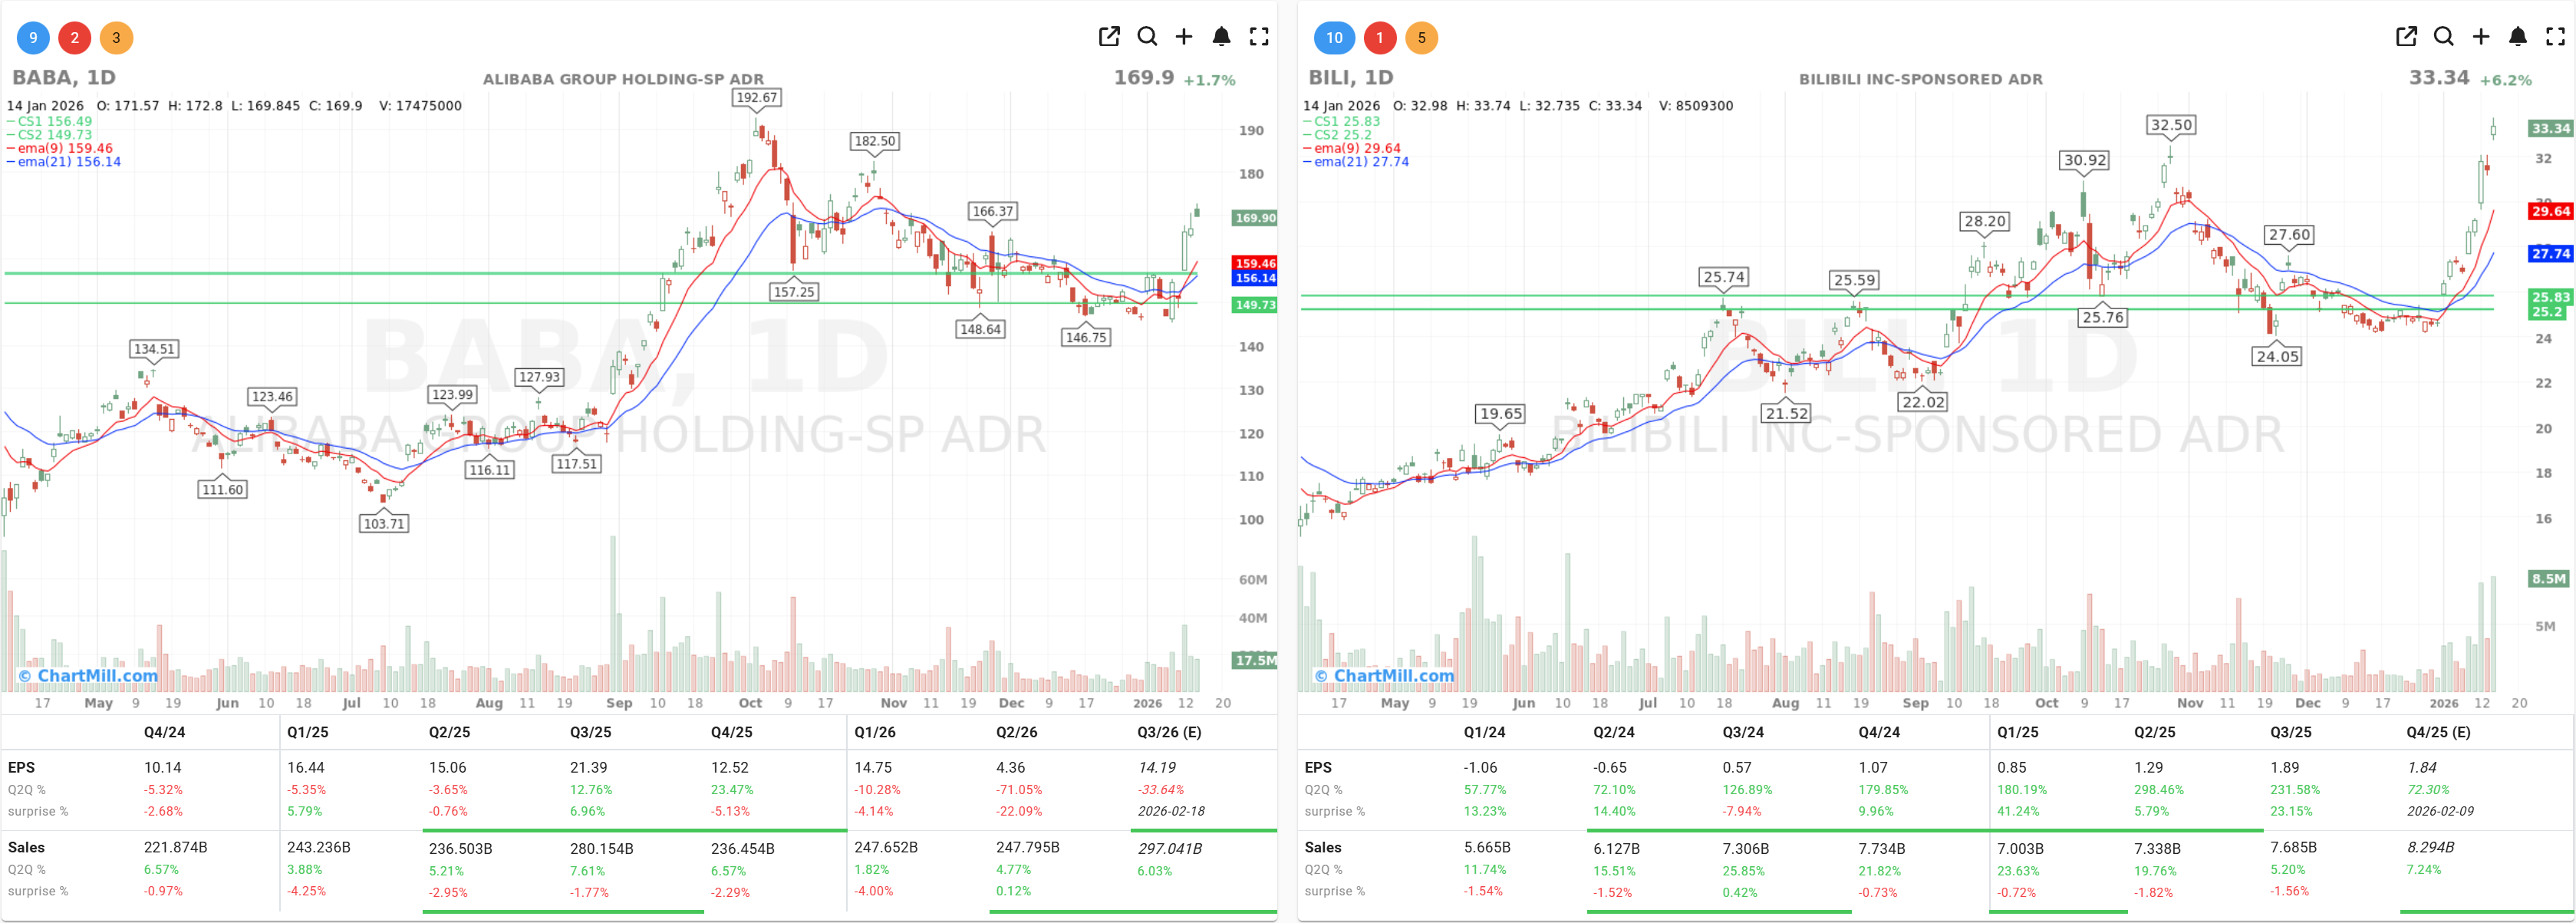Expand BILI chart to fullscreen
The height and width of the screenshot is (923, 2576).
coord(2555,36)
